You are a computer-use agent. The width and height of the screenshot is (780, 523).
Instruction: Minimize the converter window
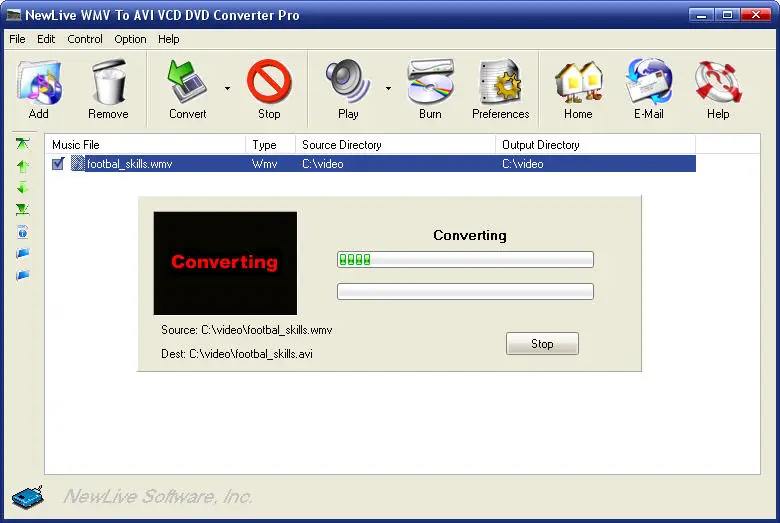(701, 15)
